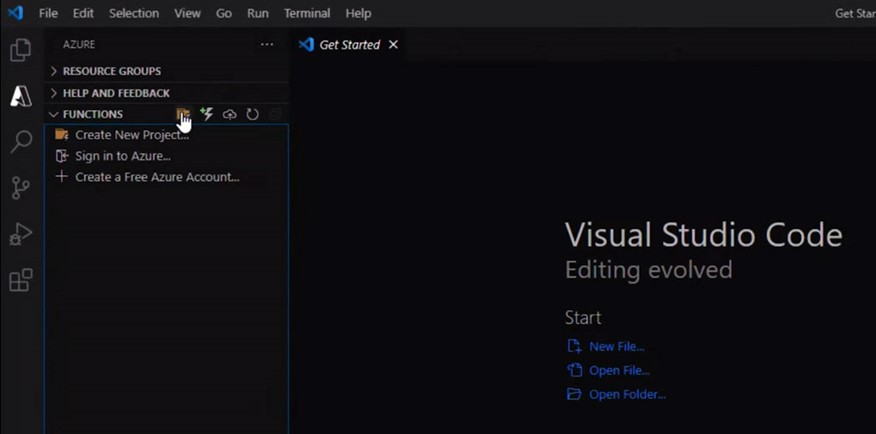
Task: Open the Terminal menu
Action: pos(307,13)
